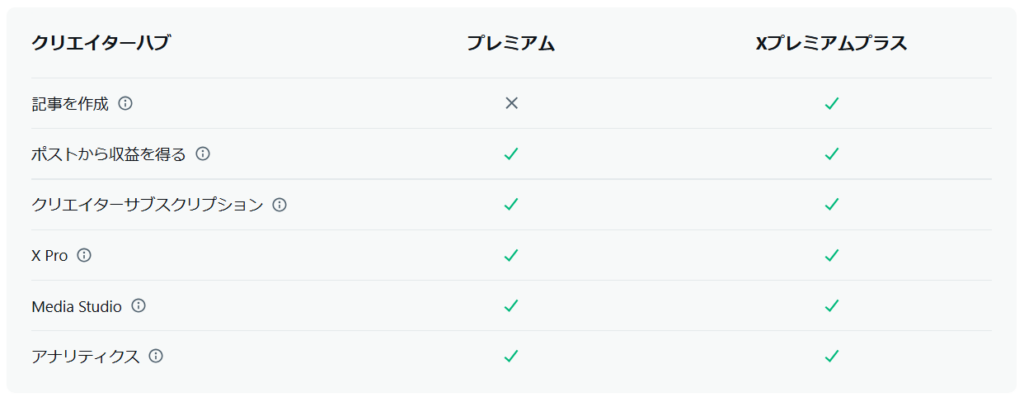Click the X Pro feature label
The width and height of the screenshot is (1024, 402).
pyautogui.click(x=50, y=256)
